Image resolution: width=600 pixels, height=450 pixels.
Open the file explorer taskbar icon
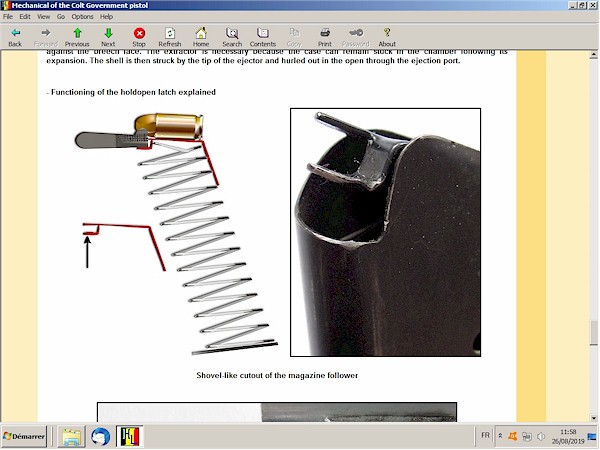pyautogui.click(x=72, y=437)
